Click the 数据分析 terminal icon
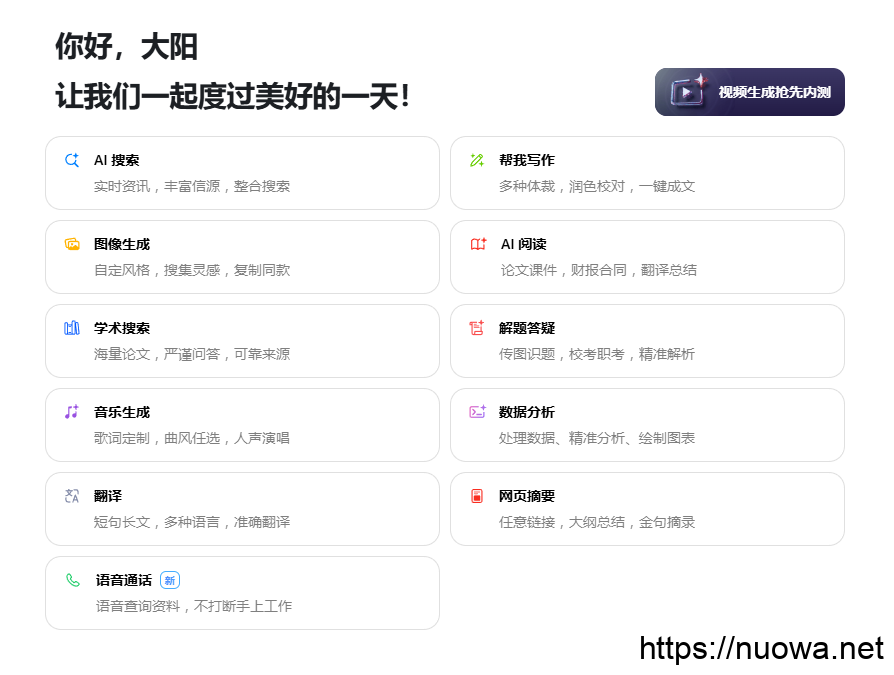This screenshot has width=894, height=675. click(477, 412)
